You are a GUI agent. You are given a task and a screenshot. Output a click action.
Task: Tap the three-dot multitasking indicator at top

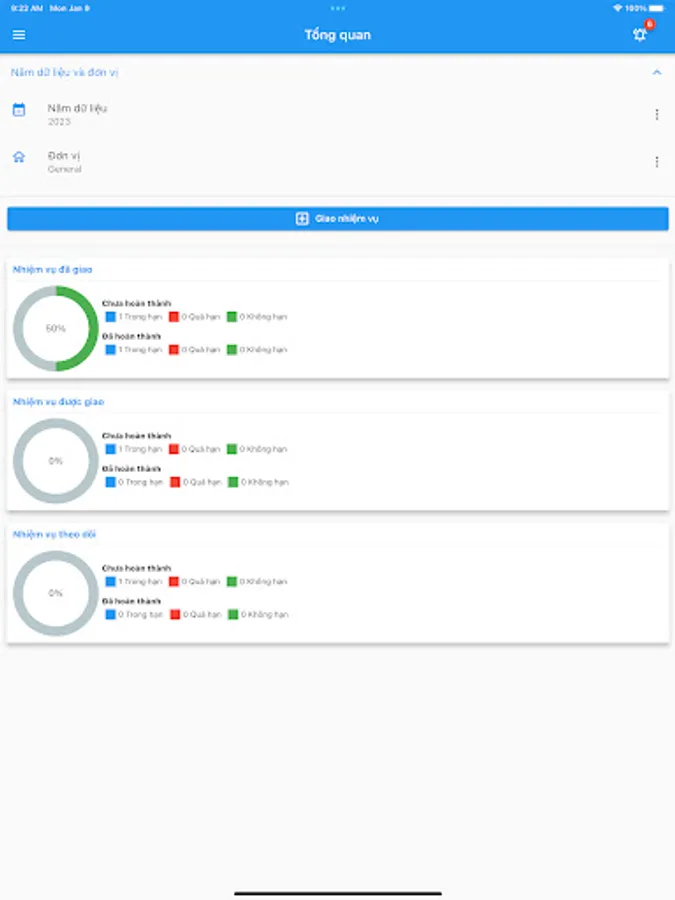coord(338,8)
